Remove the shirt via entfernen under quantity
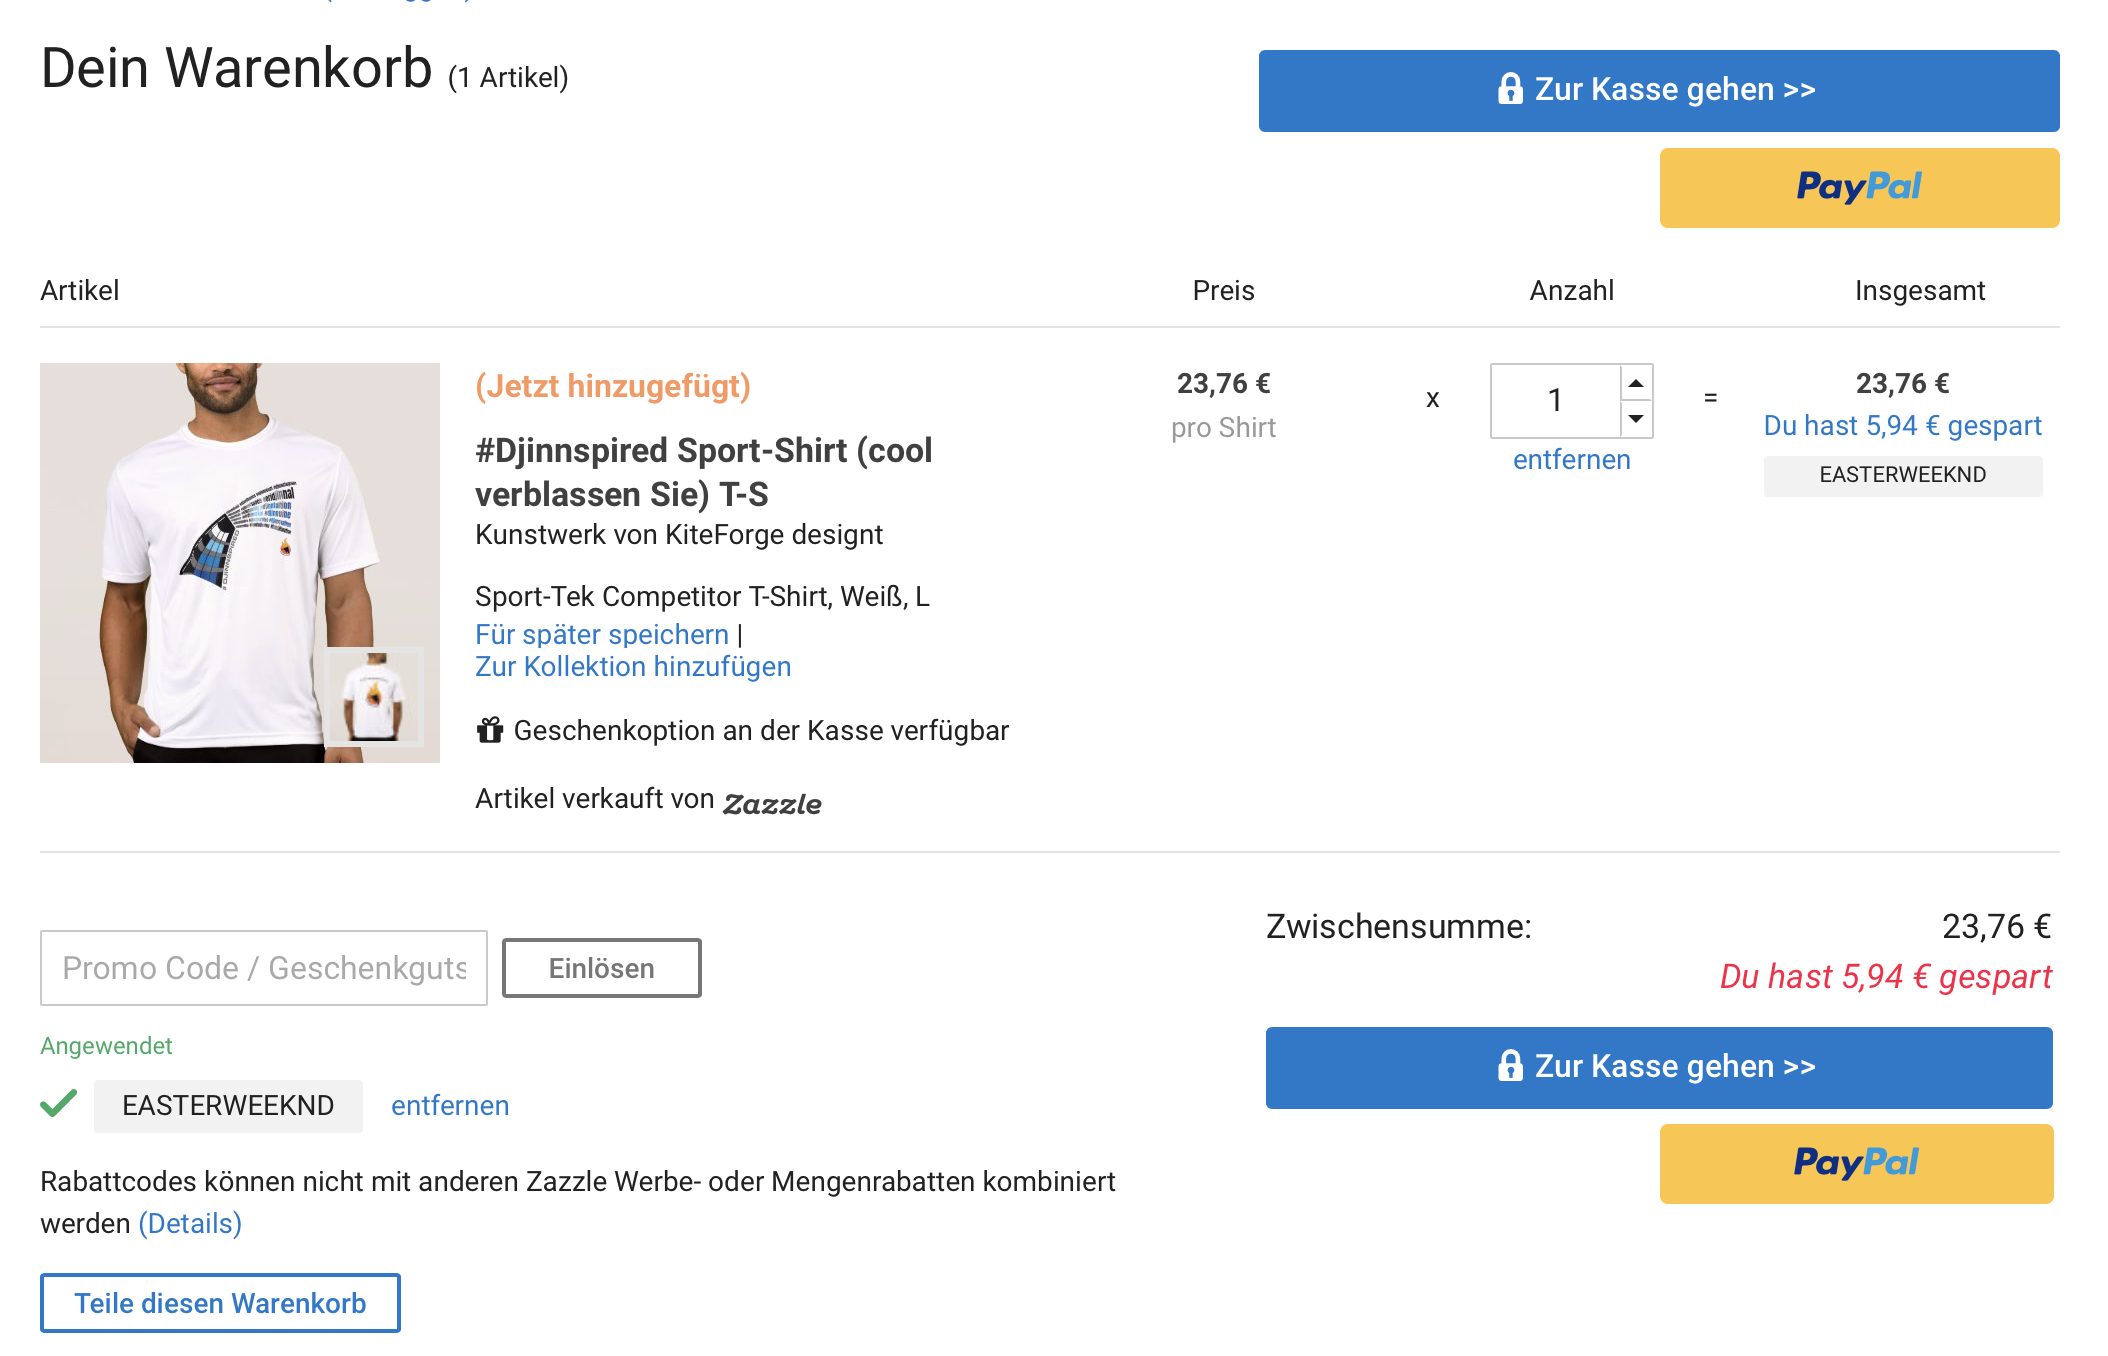Viewport: 2108px width, 1356px height. pos(1571,460)
